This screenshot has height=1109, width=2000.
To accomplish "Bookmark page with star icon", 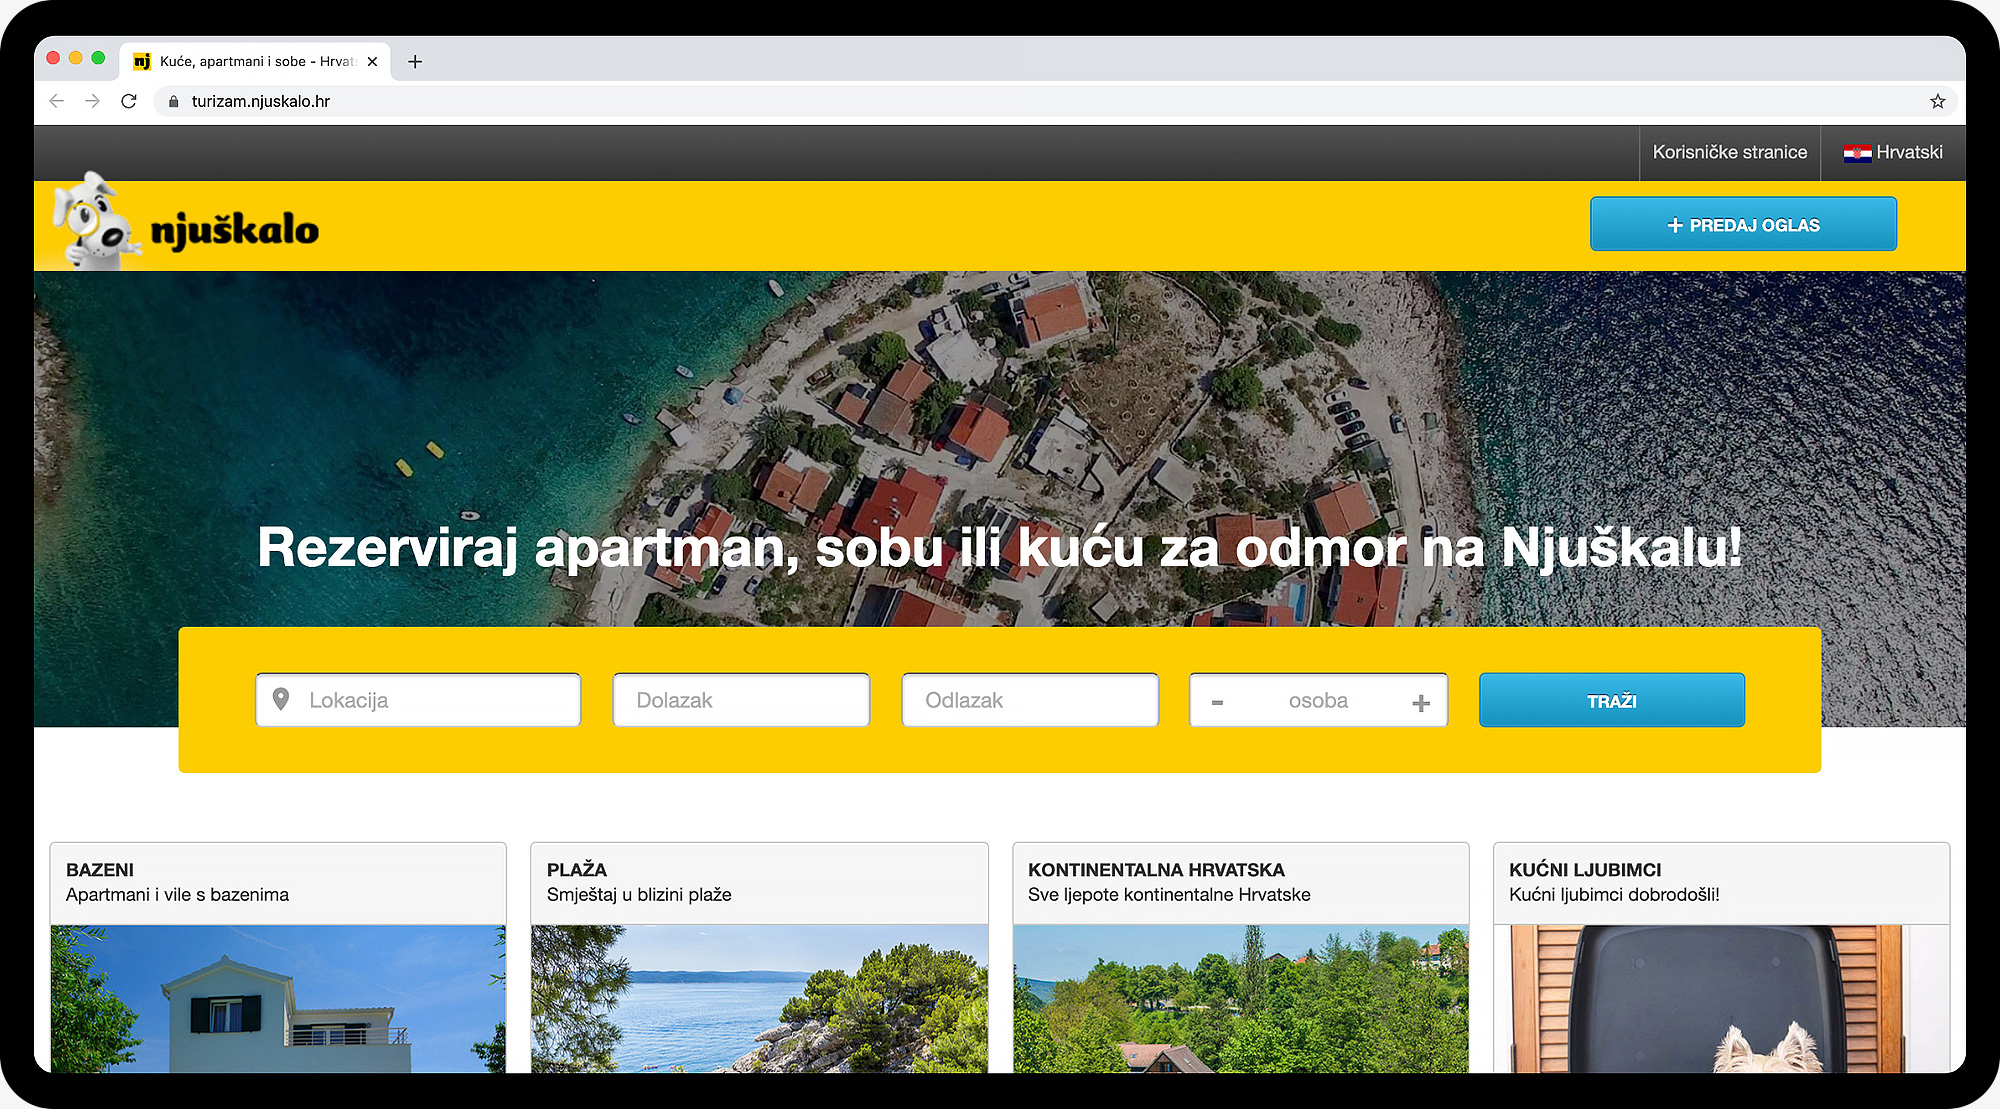I will tap(1937, 101).
